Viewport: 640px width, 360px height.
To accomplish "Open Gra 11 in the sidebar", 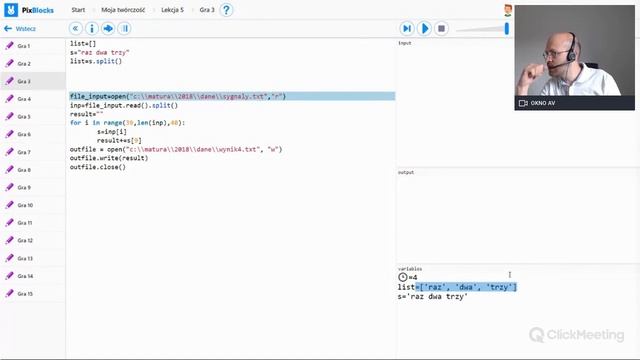I will point(33,223).
